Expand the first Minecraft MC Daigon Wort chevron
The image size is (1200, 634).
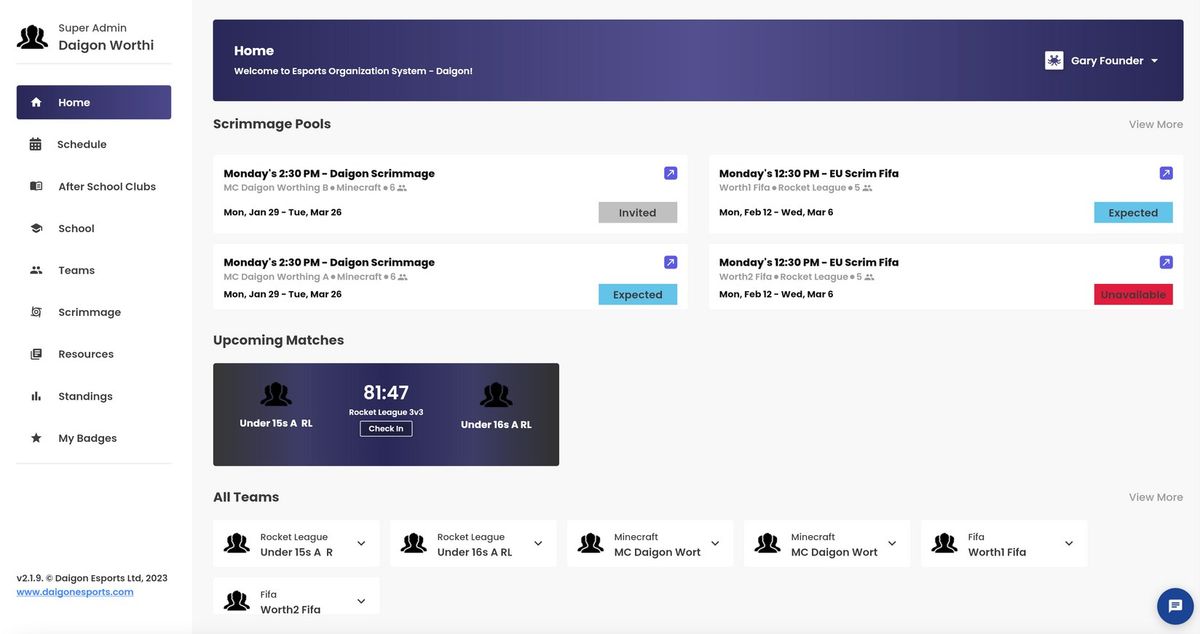715,544
